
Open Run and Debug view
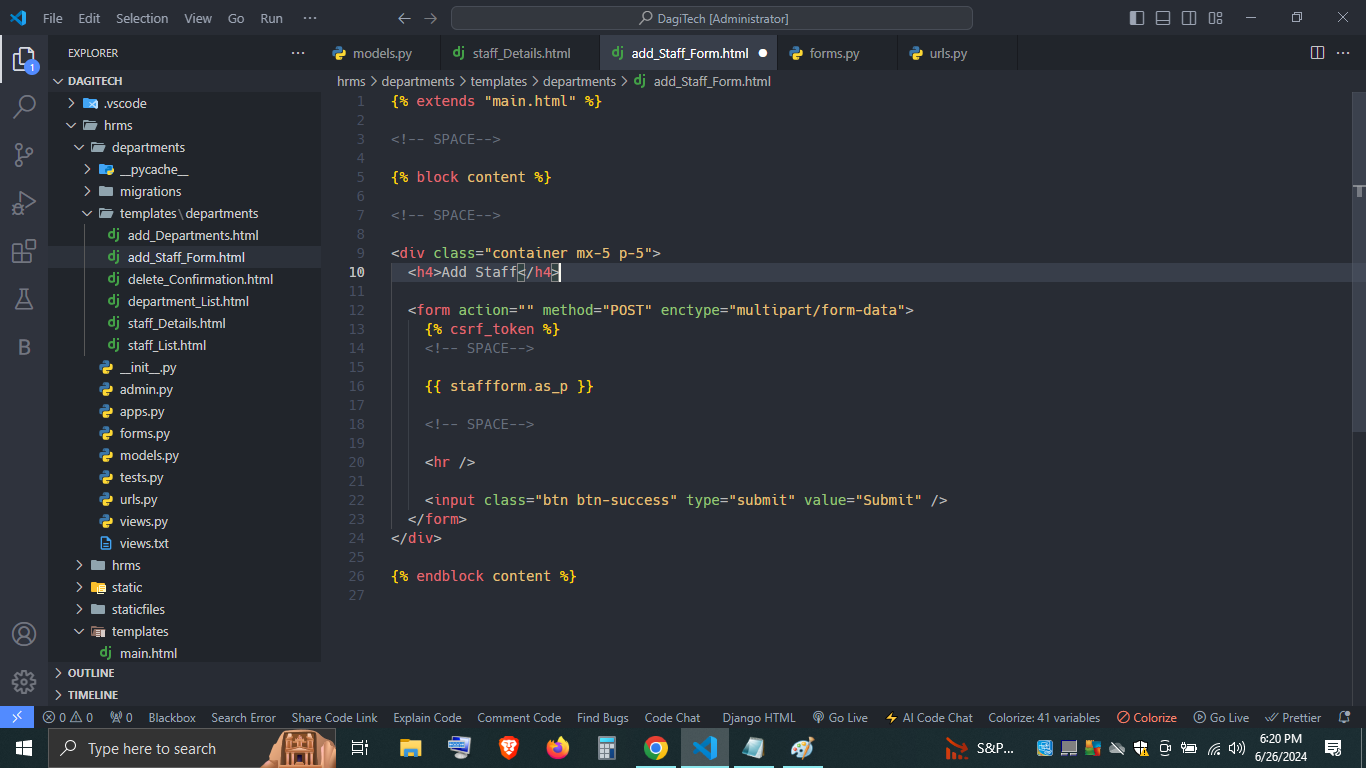(x=24, y=203)
